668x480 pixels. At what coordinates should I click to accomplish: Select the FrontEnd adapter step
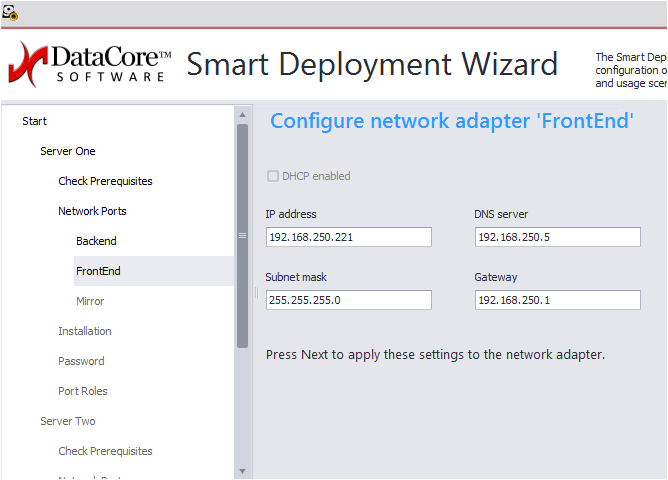pyautogui.click(x=154, y=271)
